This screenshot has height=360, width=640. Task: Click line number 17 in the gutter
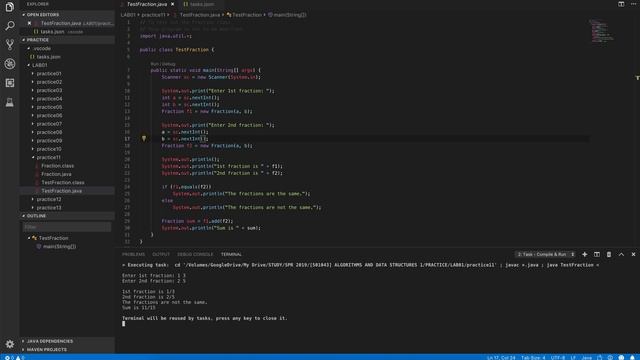pyautogui.click(x=127, y=139)
